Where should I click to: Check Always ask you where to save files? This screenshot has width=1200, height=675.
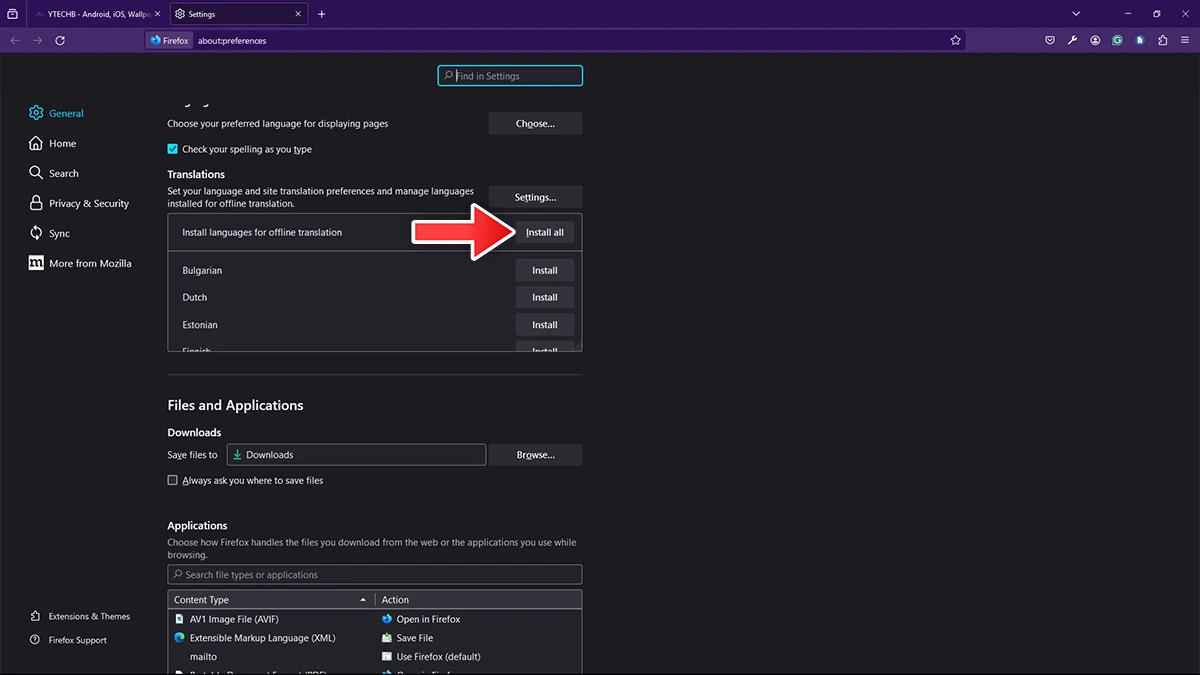(172, 480)
